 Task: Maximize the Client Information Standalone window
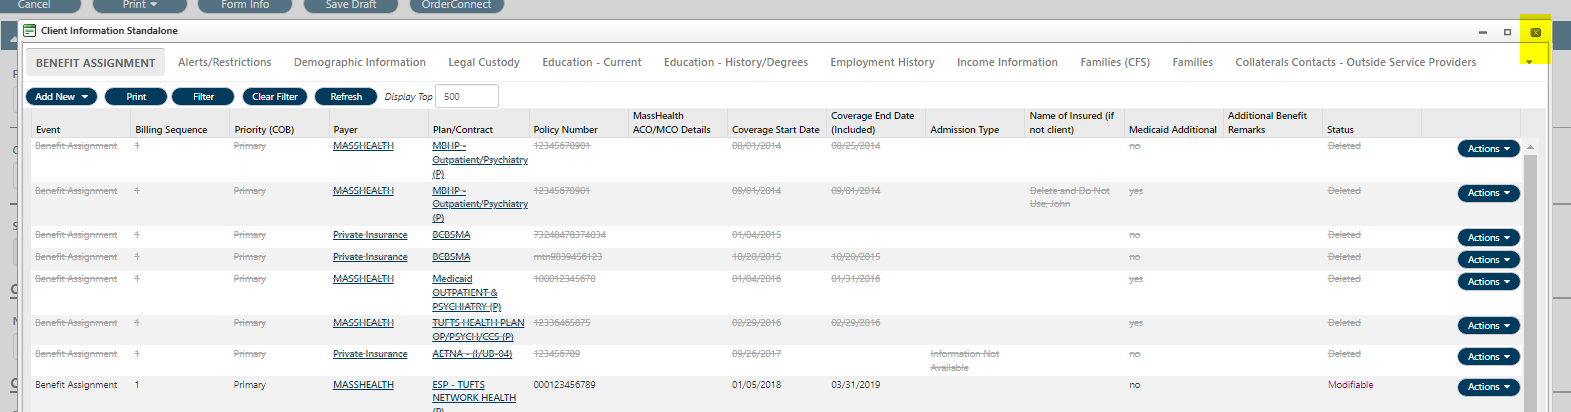[1508, 32]
